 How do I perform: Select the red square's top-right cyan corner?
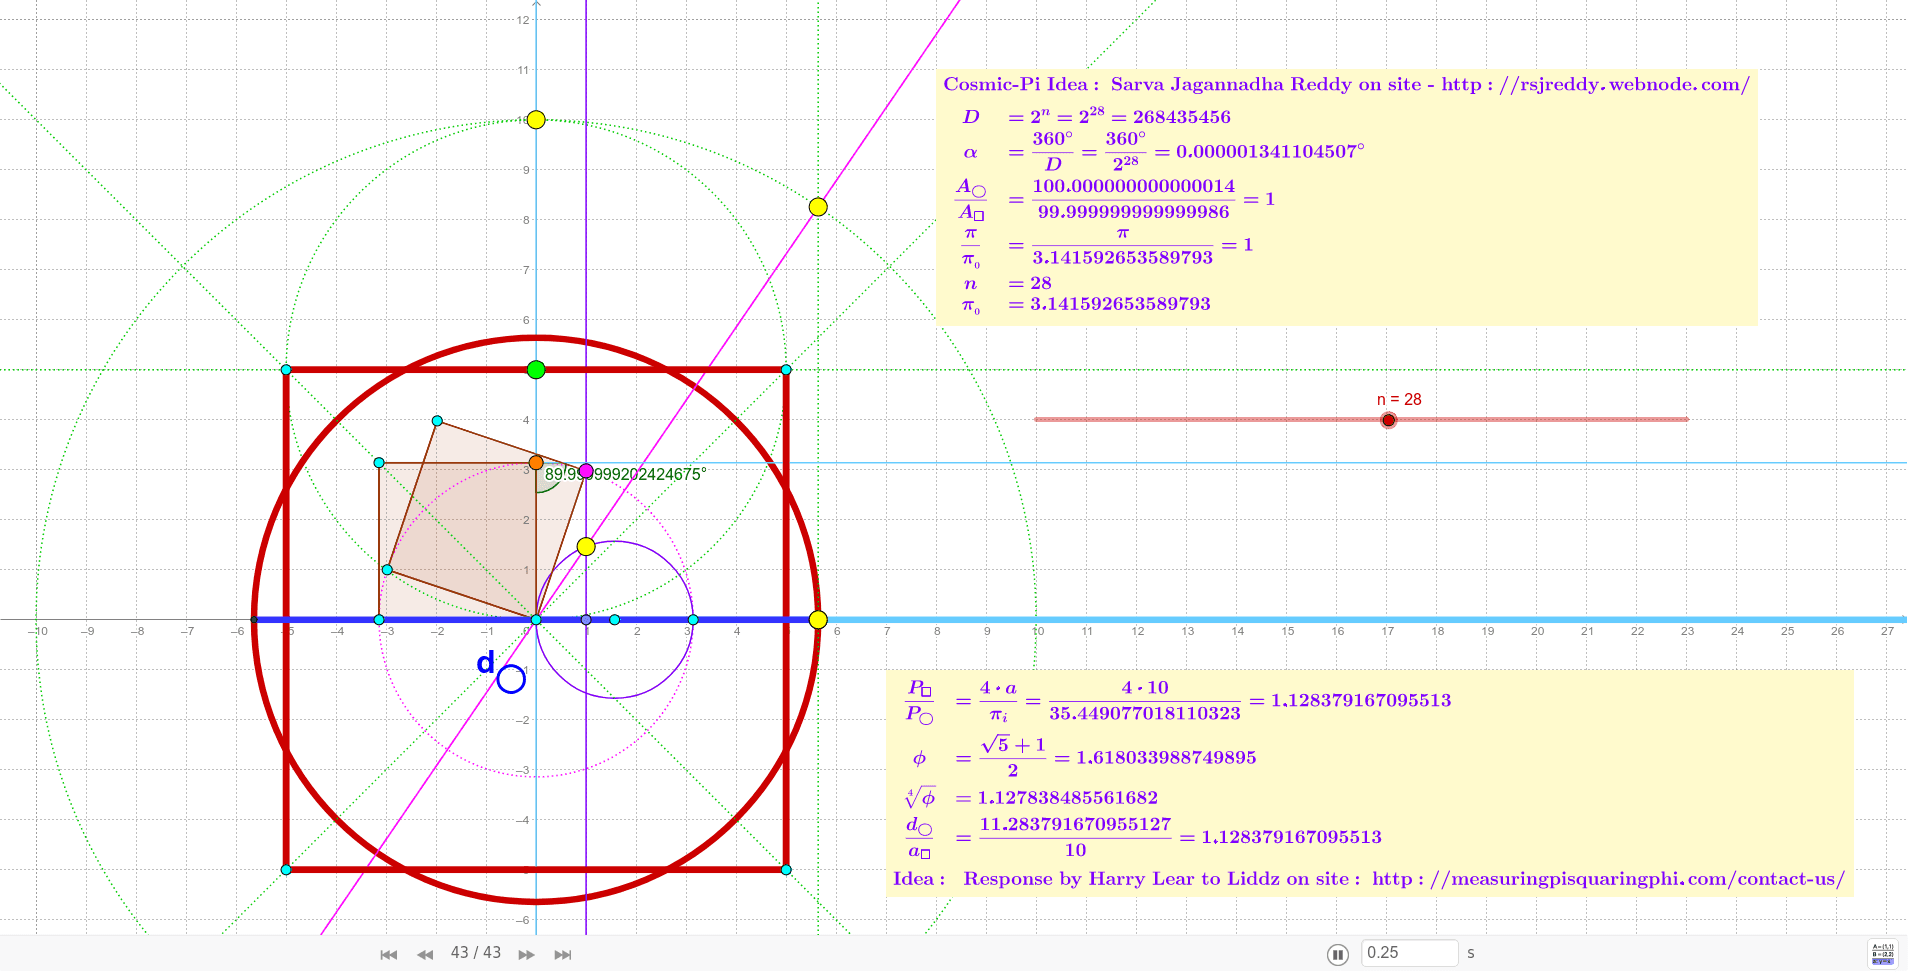click(x=786, y=370)
